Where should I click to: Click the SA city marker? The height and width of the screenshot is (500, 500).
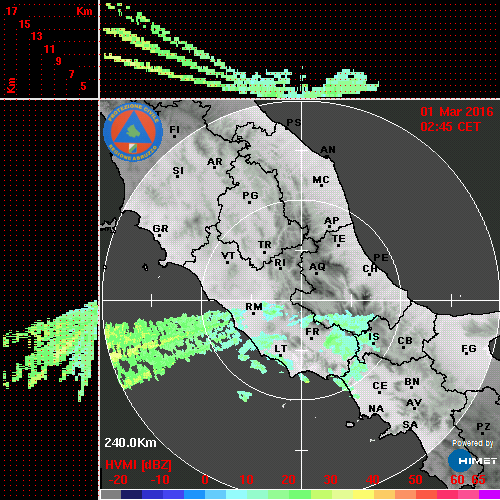click(410, 425)
